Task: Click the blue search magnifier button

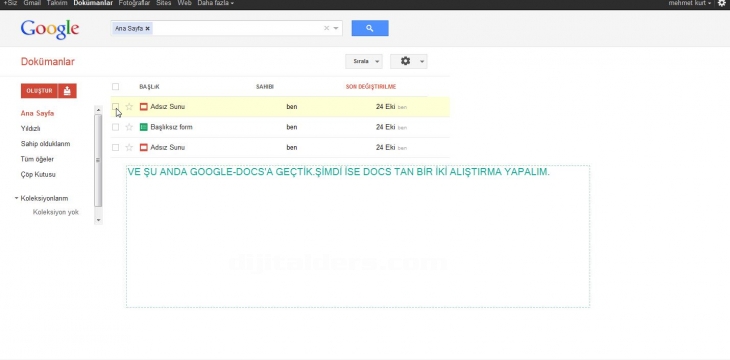Action: (x=370, y=28)
